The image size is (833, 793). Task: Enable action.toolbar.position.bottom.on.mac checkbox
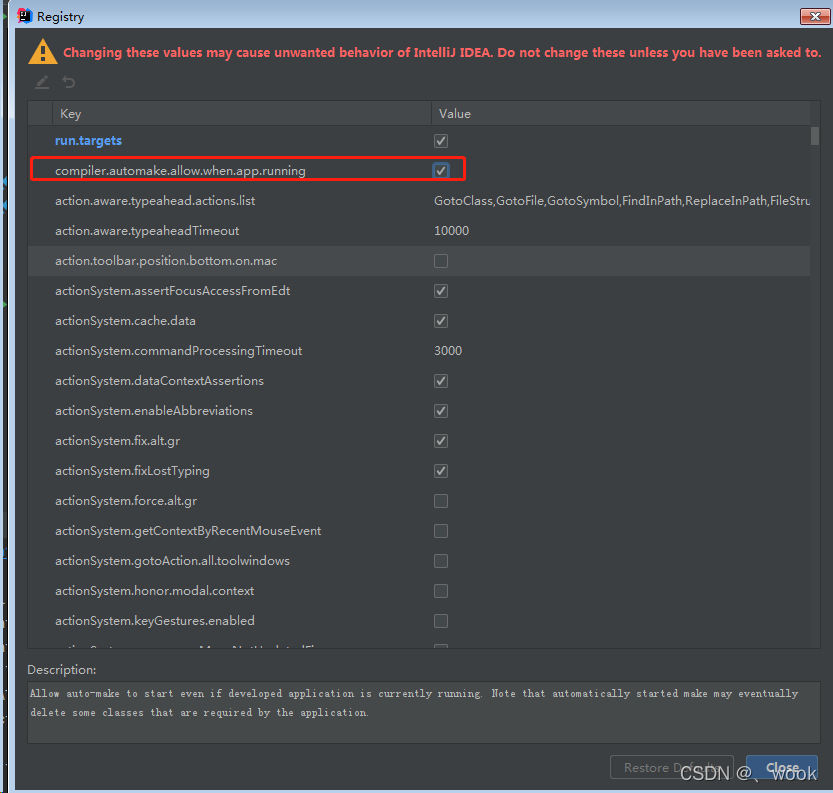tap(440, 261)
